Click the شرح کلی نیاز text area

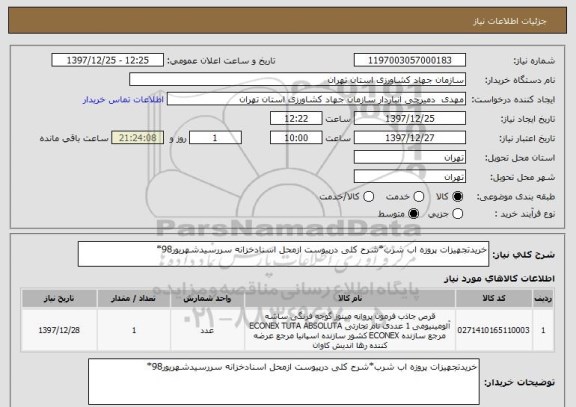coord(283,254)
